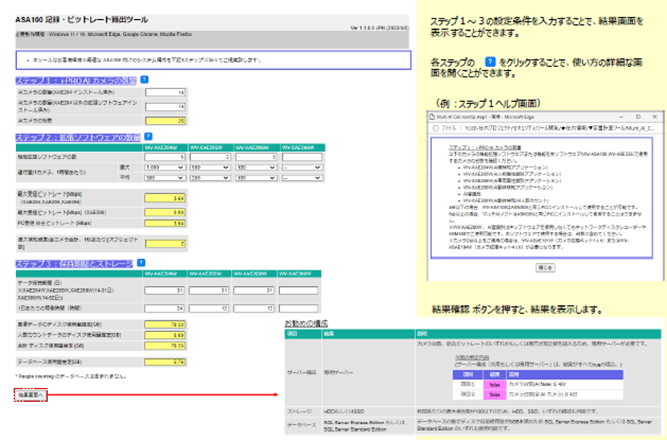Image resolution: width=667 pixels, height=440 pixels.
Task: Click the first AI camera count field in Step 1
Action: (165, 92)
